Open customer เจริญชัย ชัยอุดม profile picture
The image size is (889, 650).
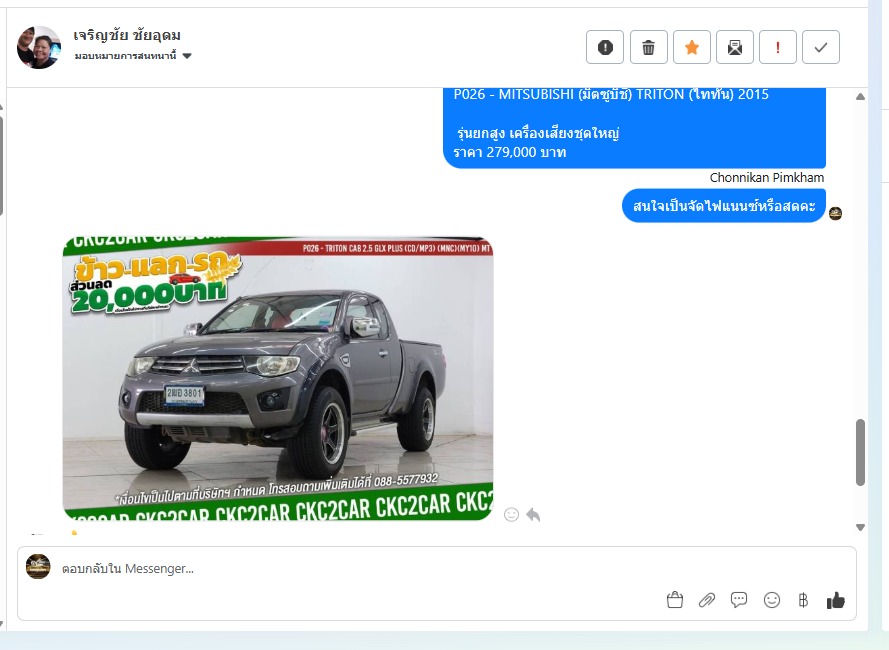click(39, 48)
